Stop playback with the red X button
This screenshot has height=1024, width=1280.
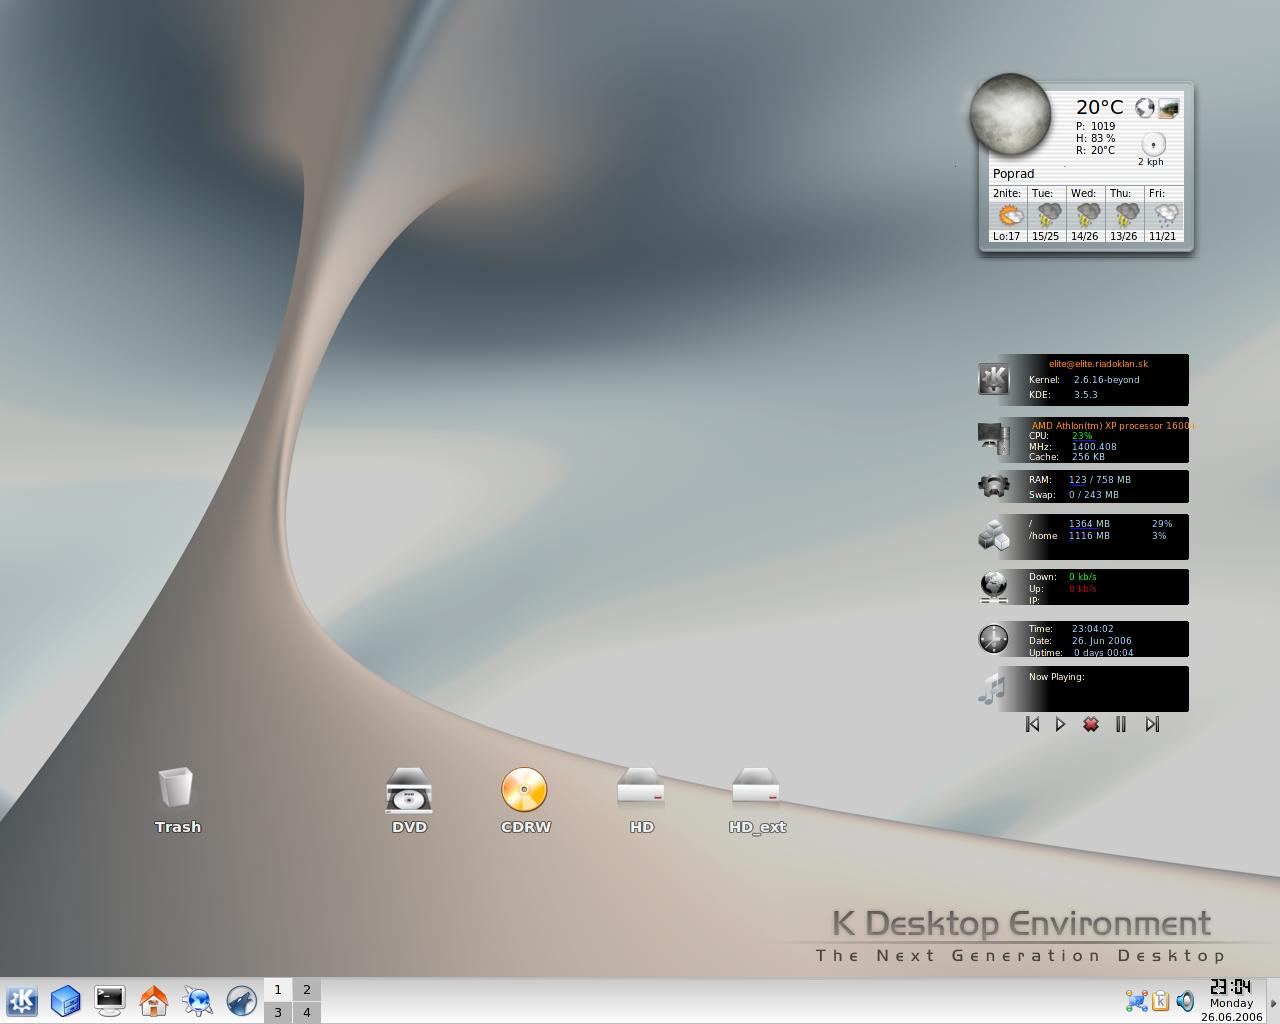[1091, 724]
